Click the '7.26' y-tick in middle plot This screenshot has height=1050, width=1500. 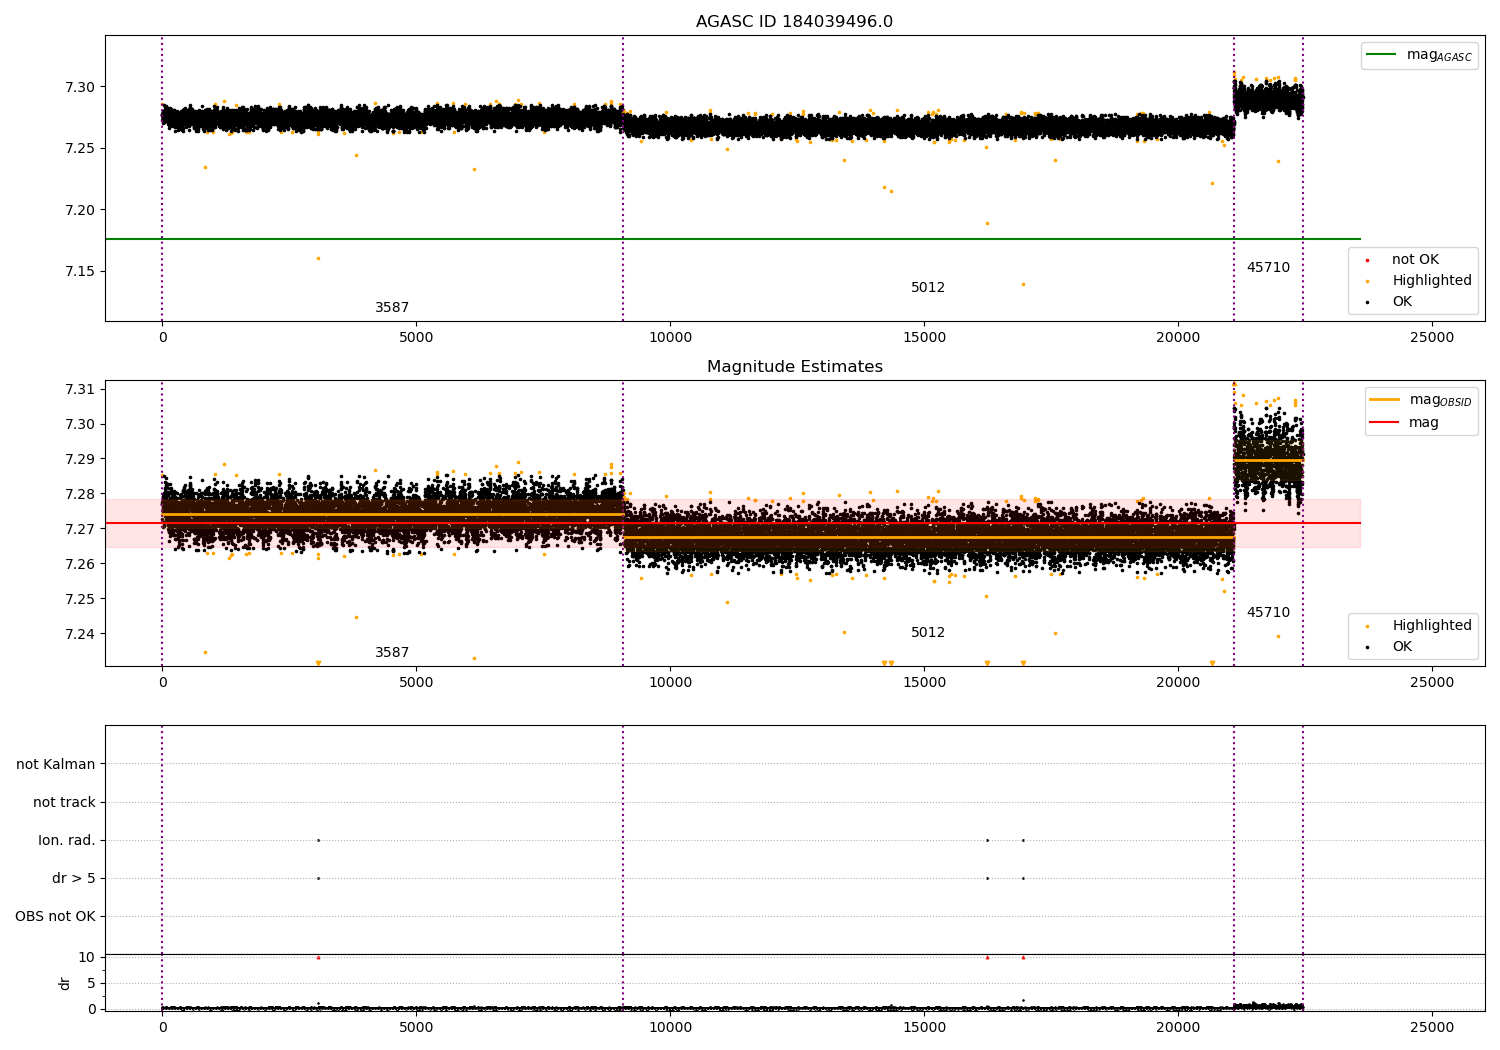pos(80,564)
